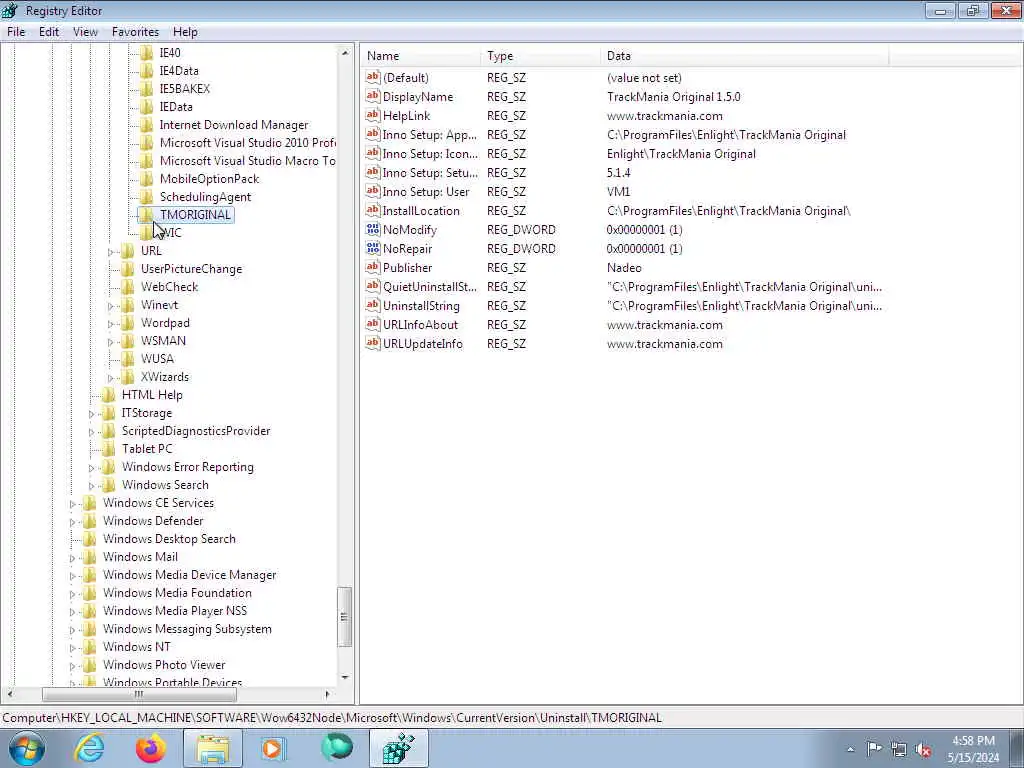This screenshot has width=1024, height=768.
Task: Click the SchedulingAgent folder icon
Action: click(147, 197)
